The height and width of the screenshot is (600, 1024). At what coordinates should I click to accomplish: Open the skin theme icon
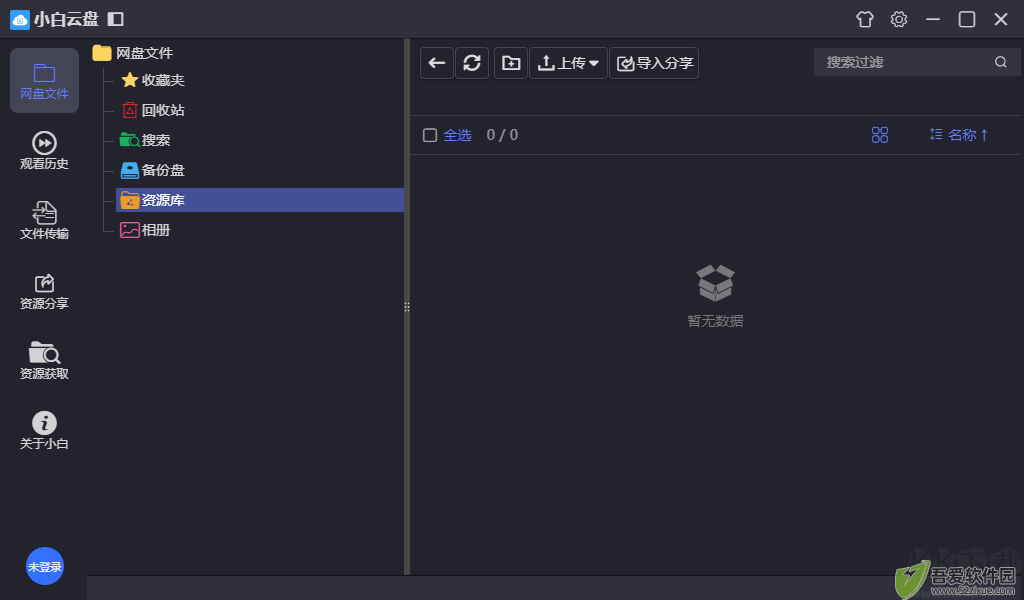coord(865,19)
